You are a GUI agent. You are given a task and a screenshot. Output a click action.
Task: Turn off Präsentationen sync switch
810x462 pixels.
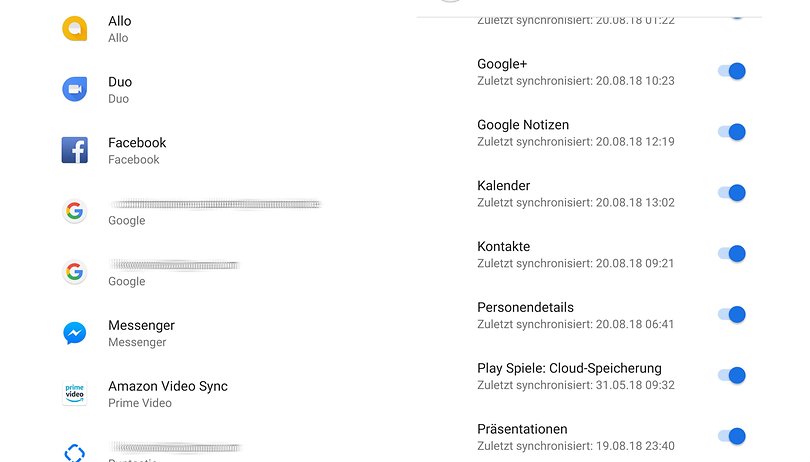point(732,436)
